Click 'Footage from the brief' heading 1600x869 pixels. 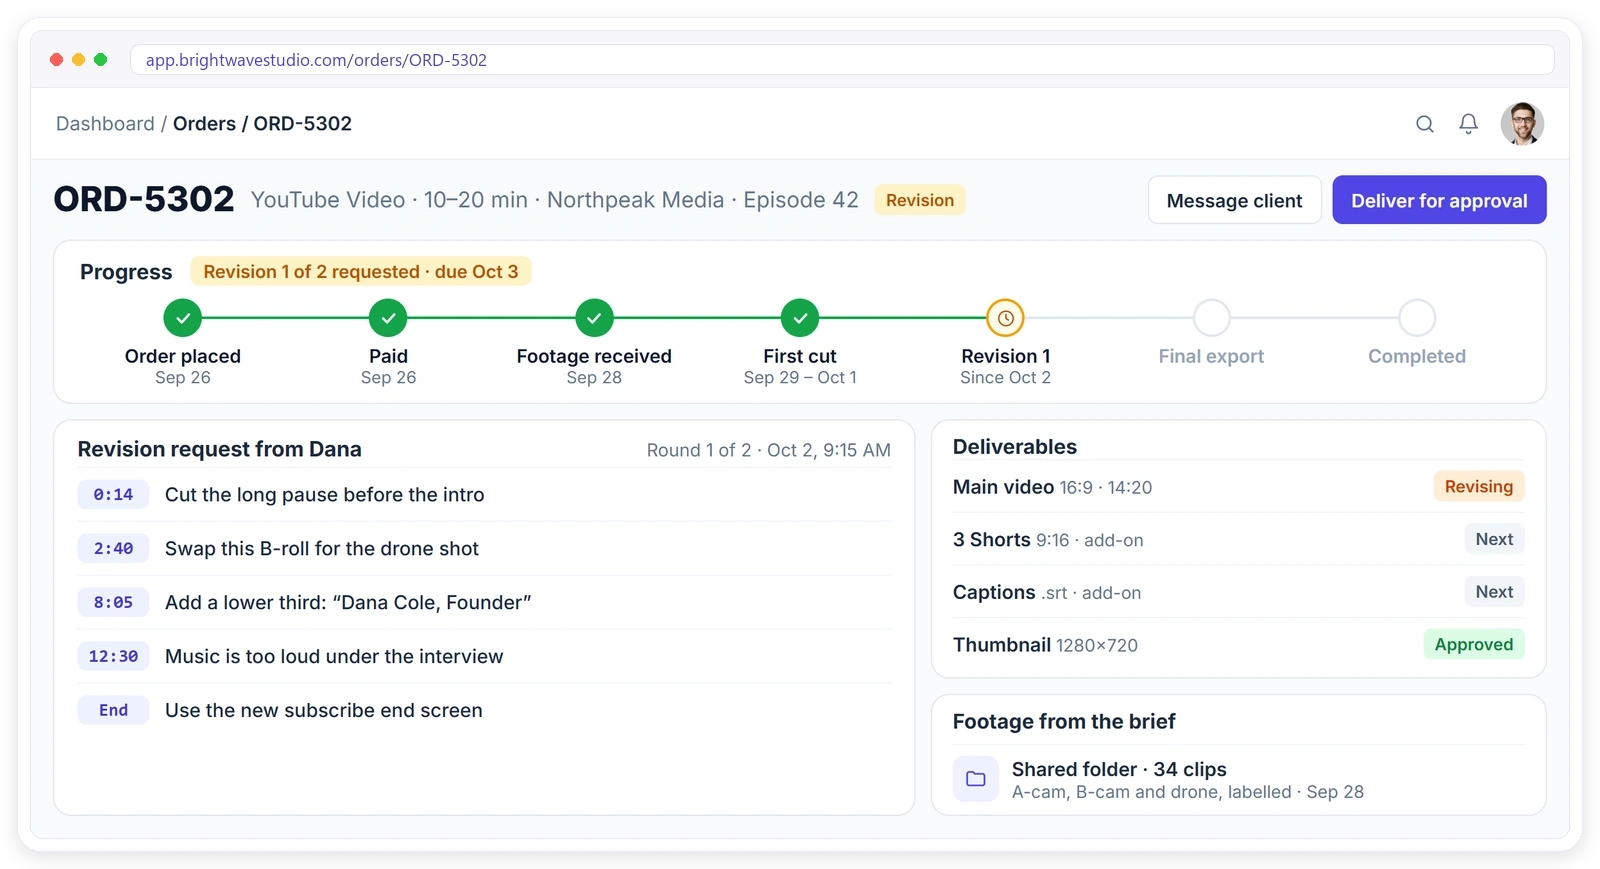[1064, 722]
